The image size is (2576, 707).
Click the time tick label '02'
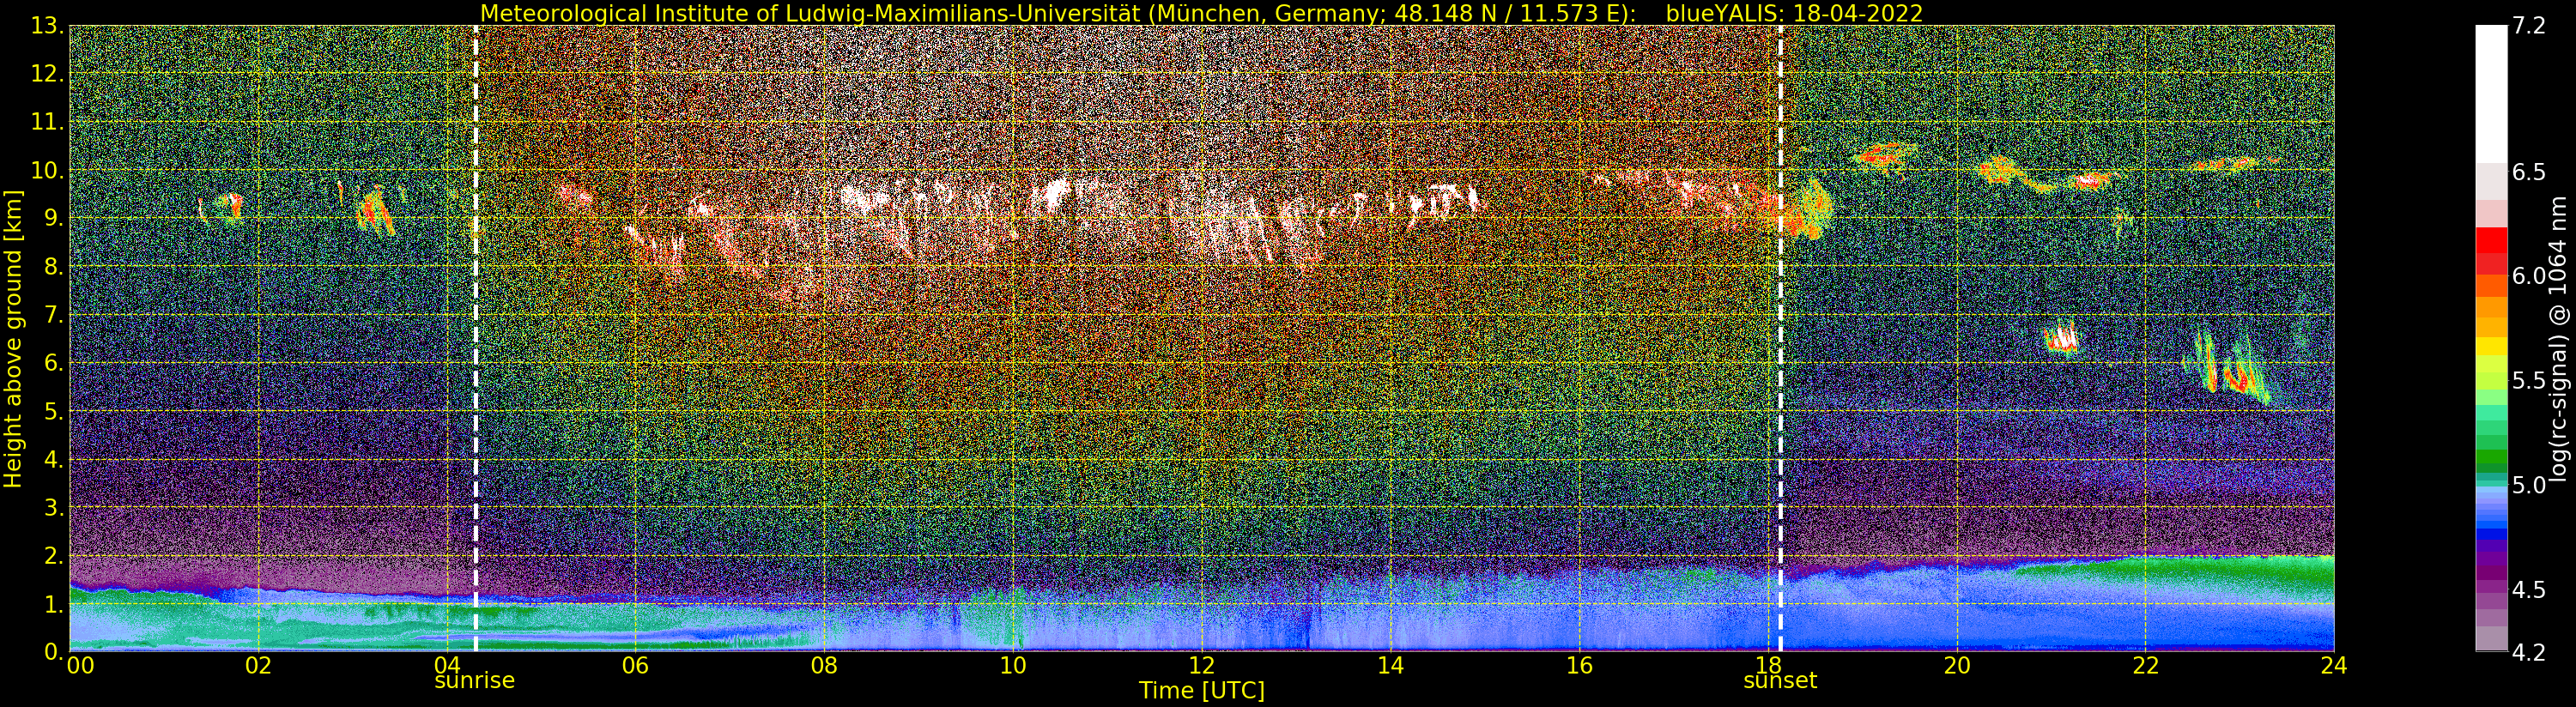(x=258, y=666)
